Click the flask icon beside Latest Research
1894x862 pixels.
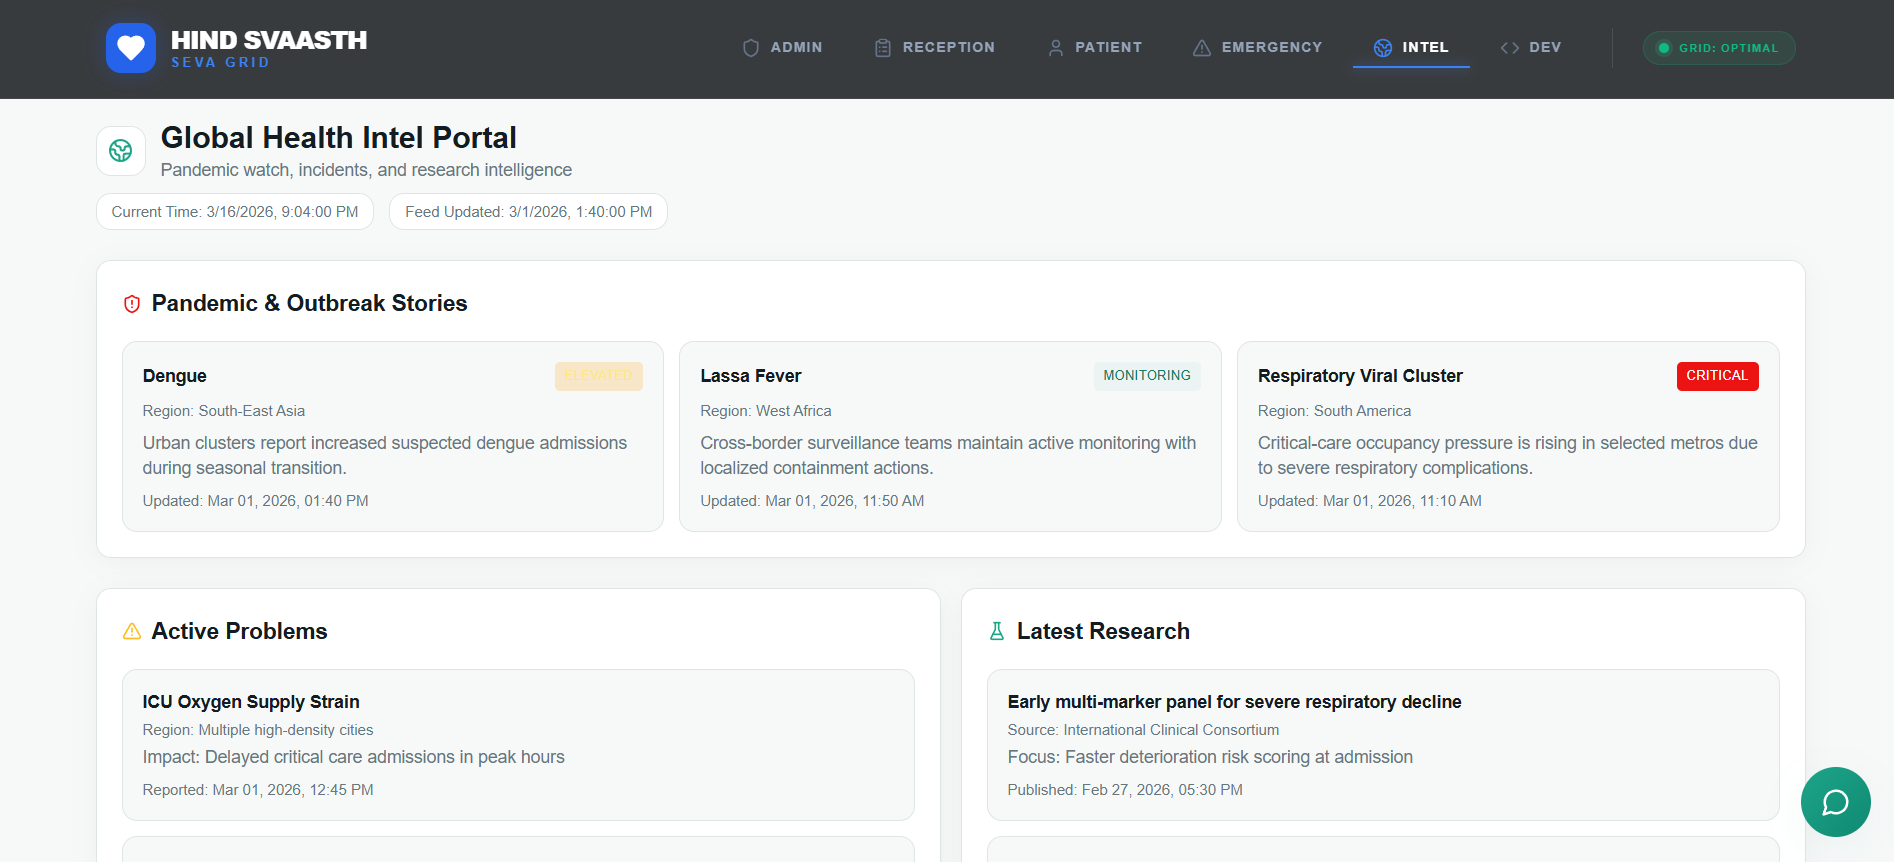point(997,631)
